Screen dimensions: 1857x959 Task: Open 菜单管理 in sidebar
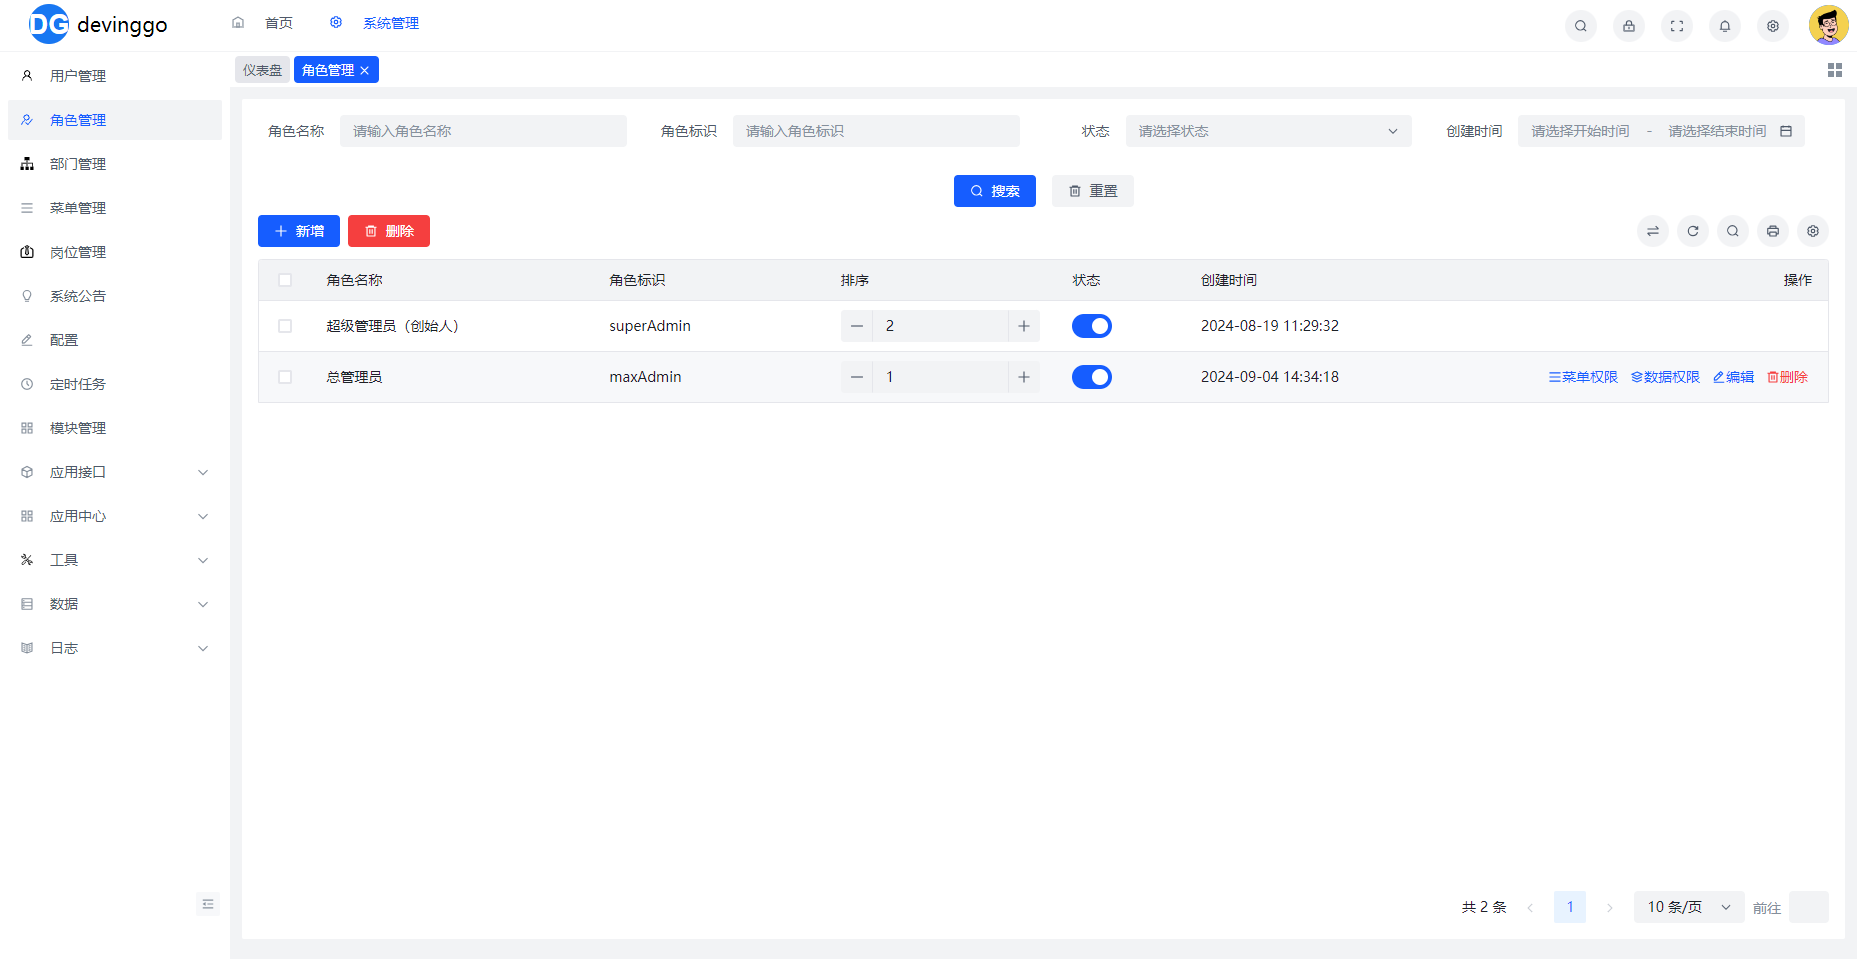click(115, 208)
